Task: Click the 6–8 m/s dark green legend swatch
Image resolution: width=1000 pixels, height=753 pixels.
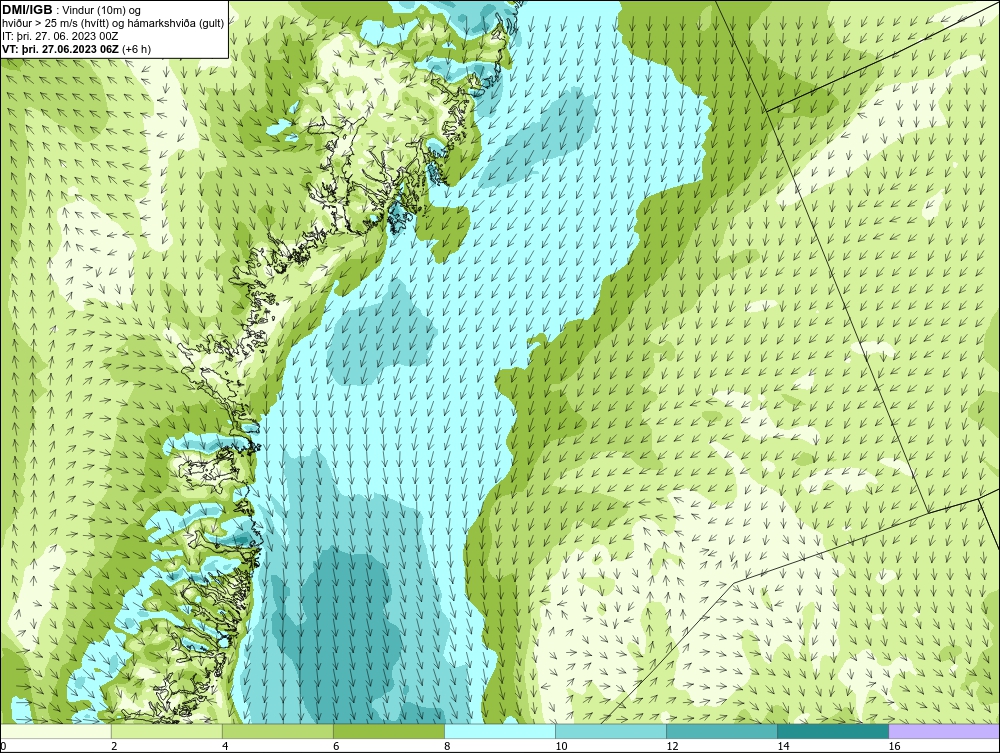Action: 389,731
